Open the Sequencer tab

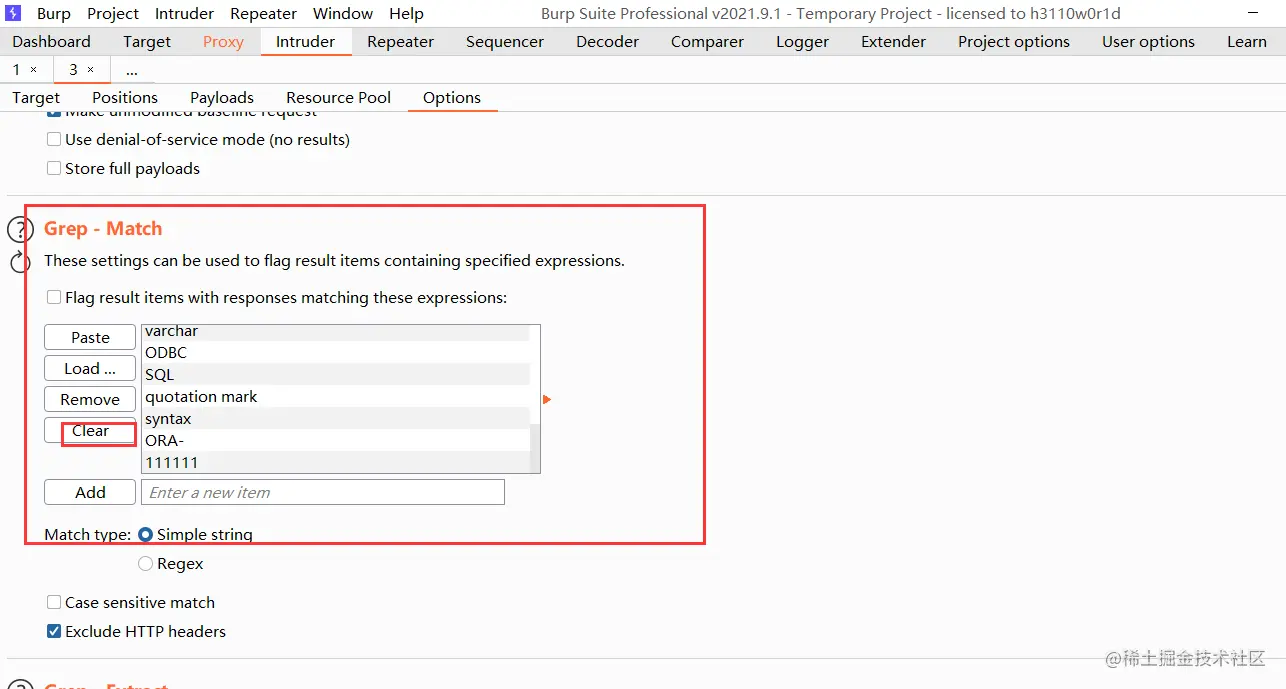pyautogui.click(x=505, y=42)
